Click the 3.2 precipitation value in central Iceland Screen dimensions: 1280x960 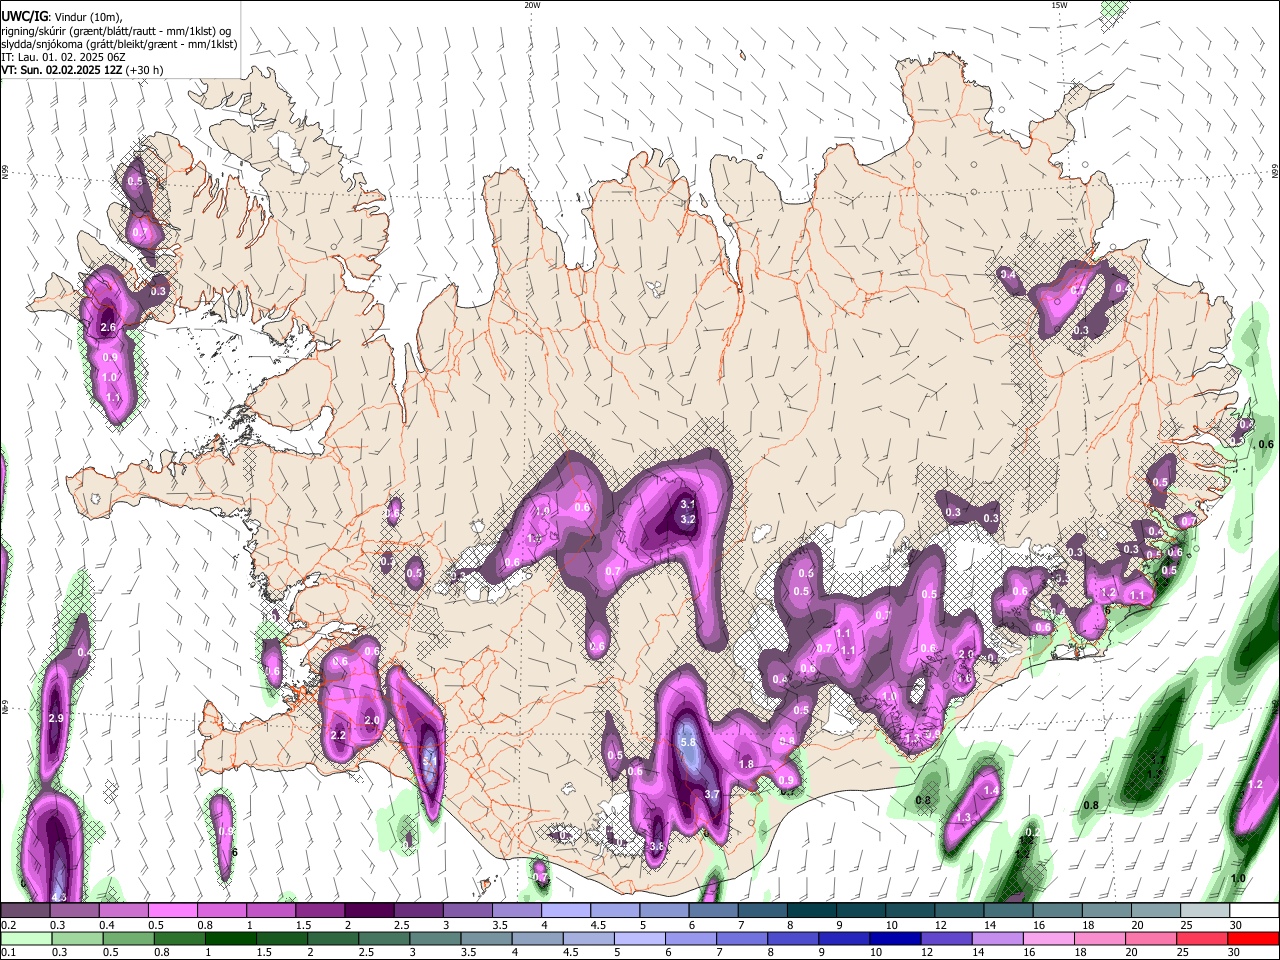(687, 519)
